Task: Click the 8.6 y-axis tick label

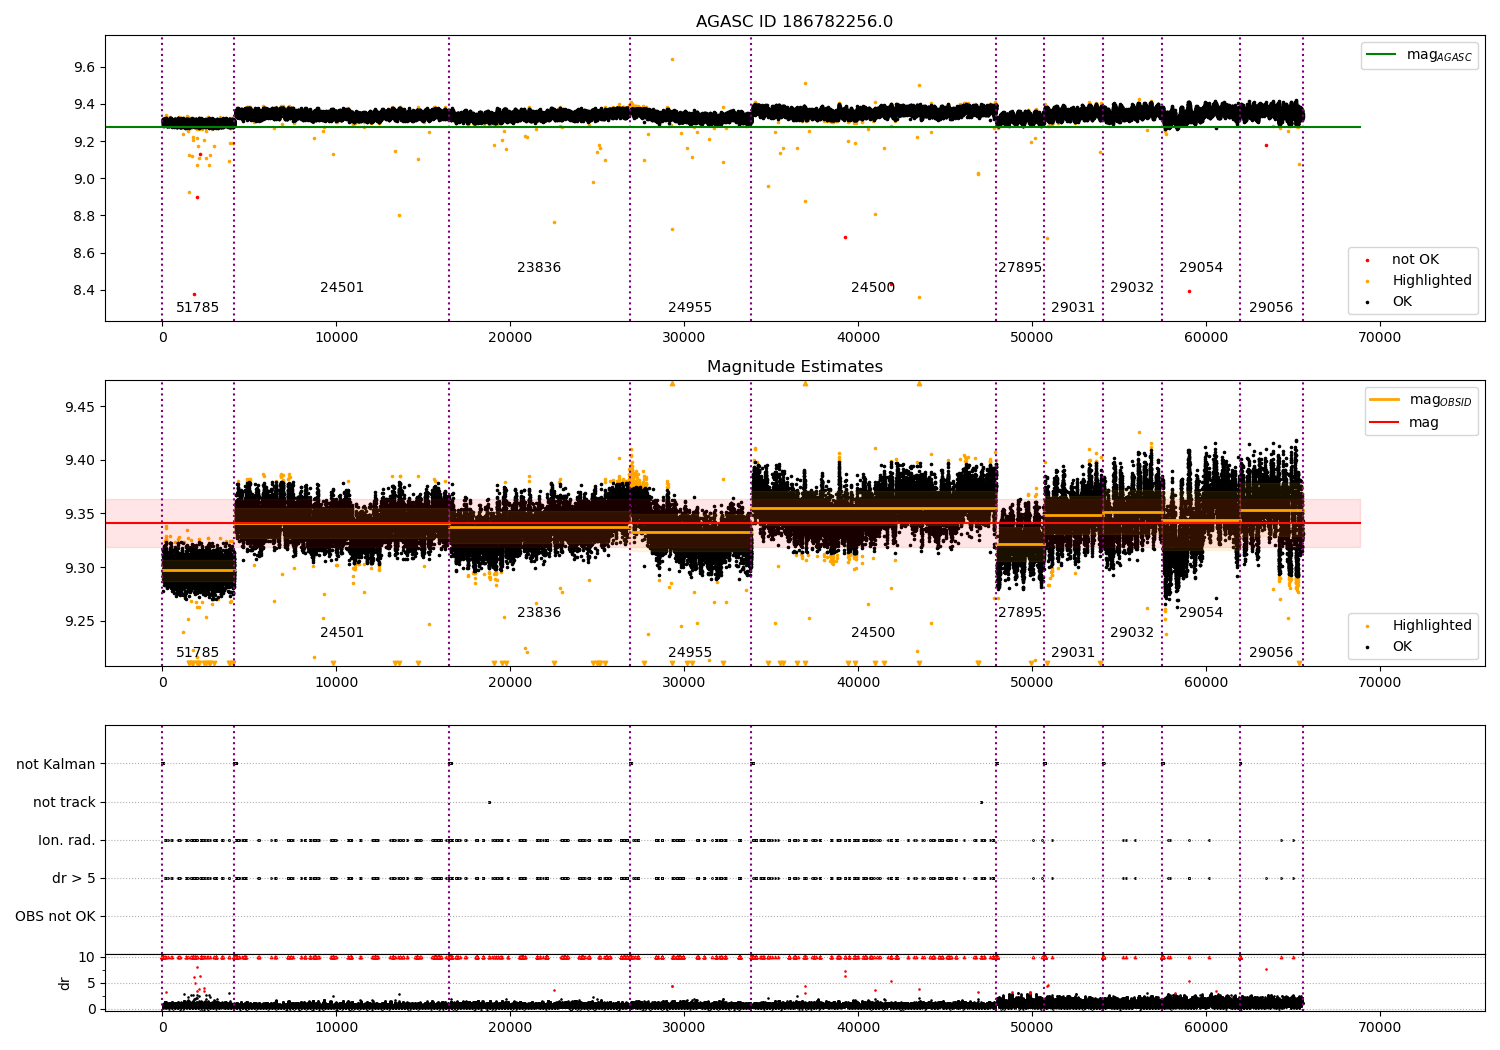Action: (84, 254)
